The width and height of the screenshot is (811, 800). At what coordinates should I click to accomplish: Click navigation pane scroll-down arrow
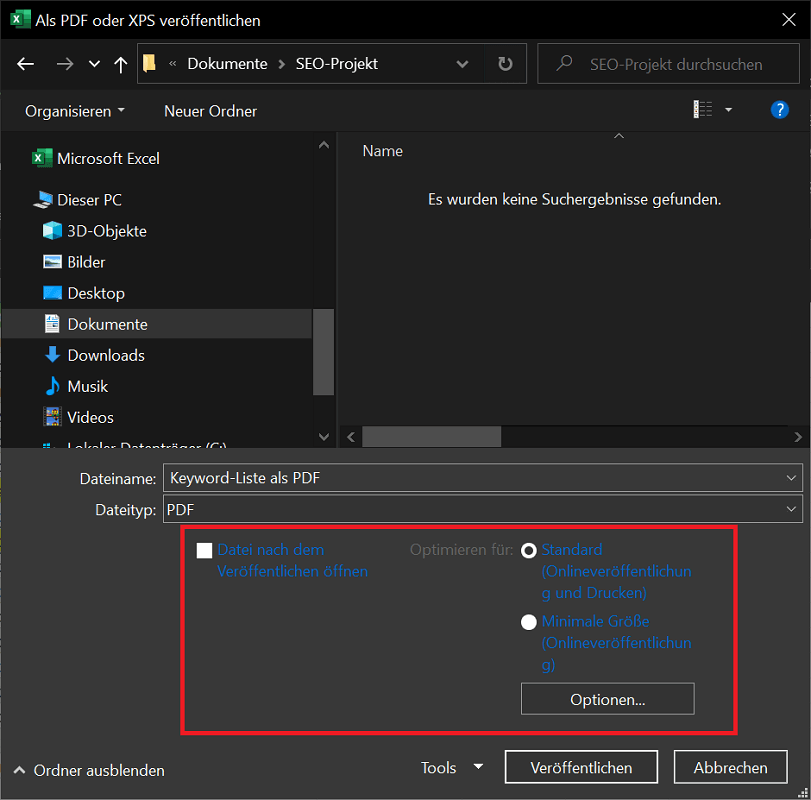(x=324, y=437)
